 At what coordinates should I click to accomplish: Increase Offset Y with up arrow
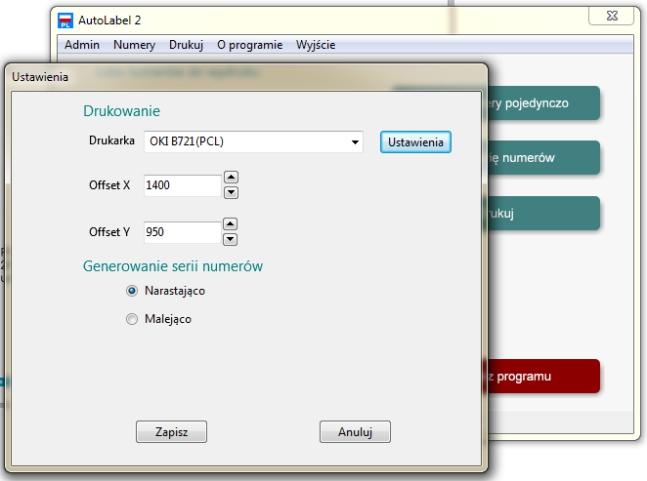[230, 224]
